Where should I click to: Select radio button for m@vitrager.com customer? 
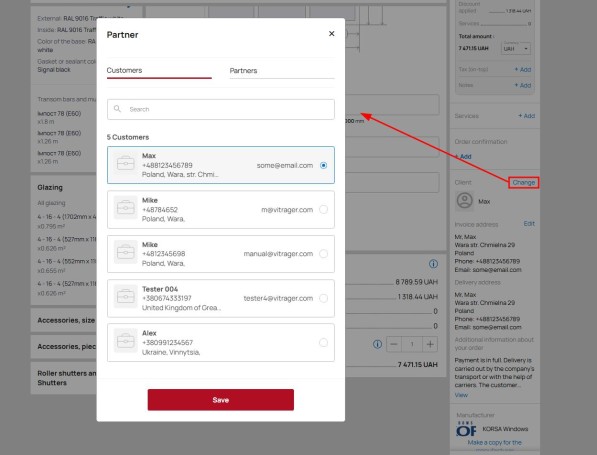click(x=323, y=209)
